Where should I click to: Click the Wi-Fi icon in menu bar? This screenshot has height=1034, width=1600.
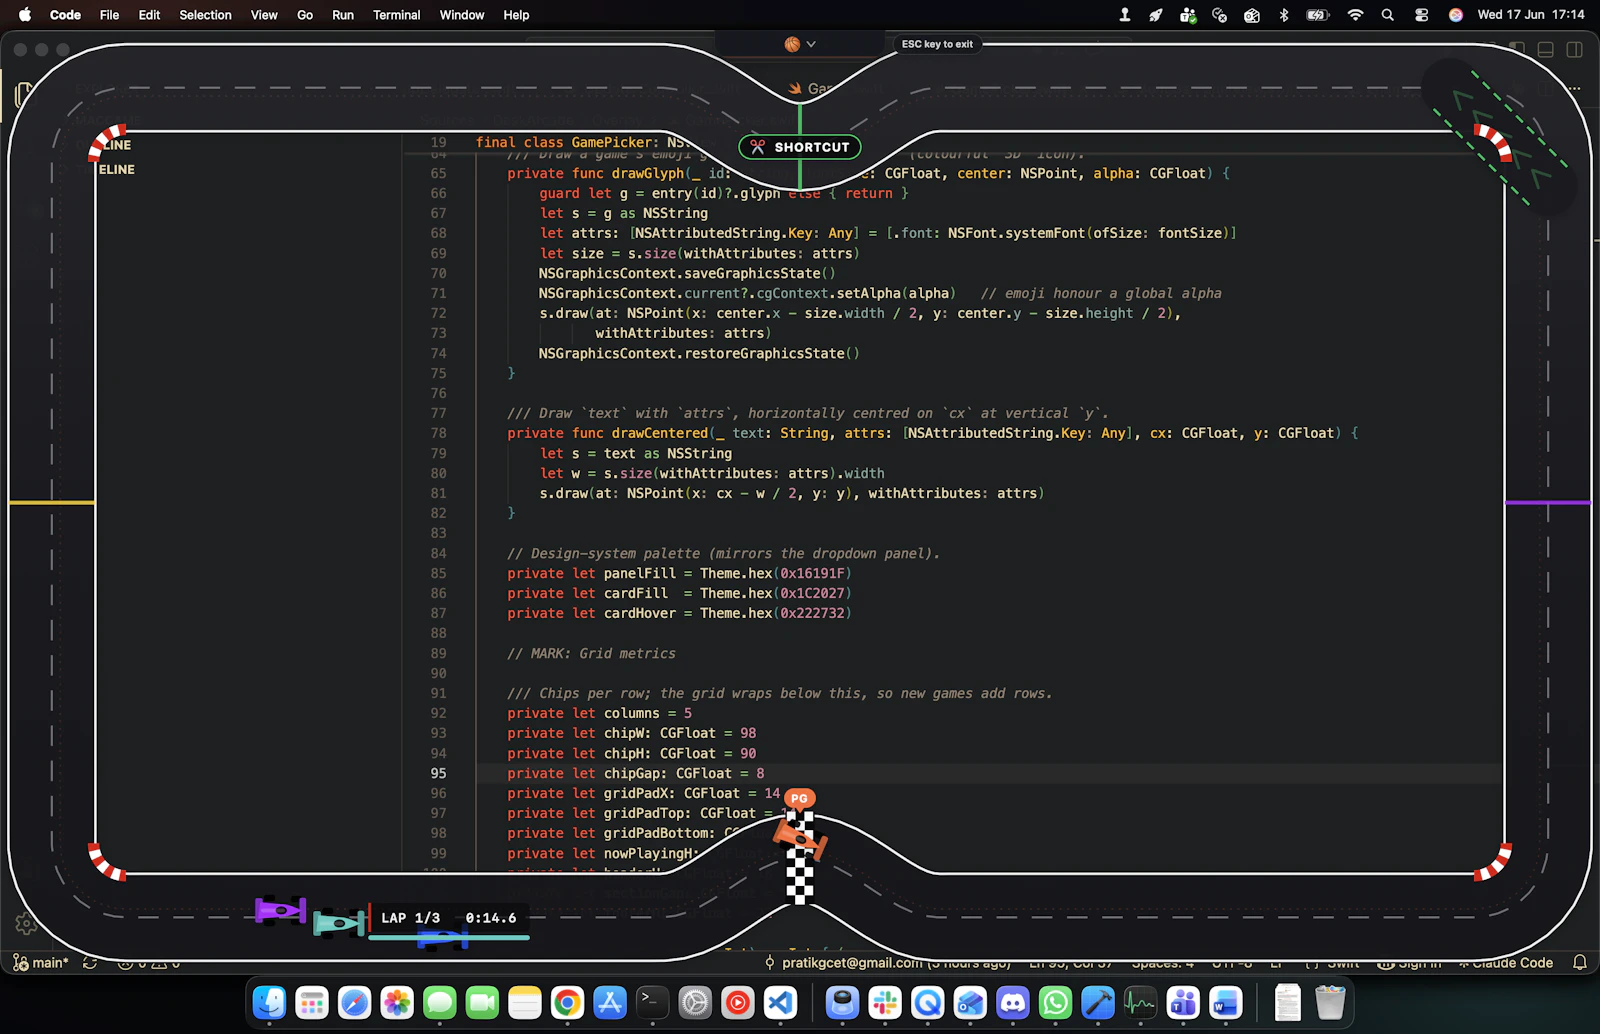coord(1355,15)
